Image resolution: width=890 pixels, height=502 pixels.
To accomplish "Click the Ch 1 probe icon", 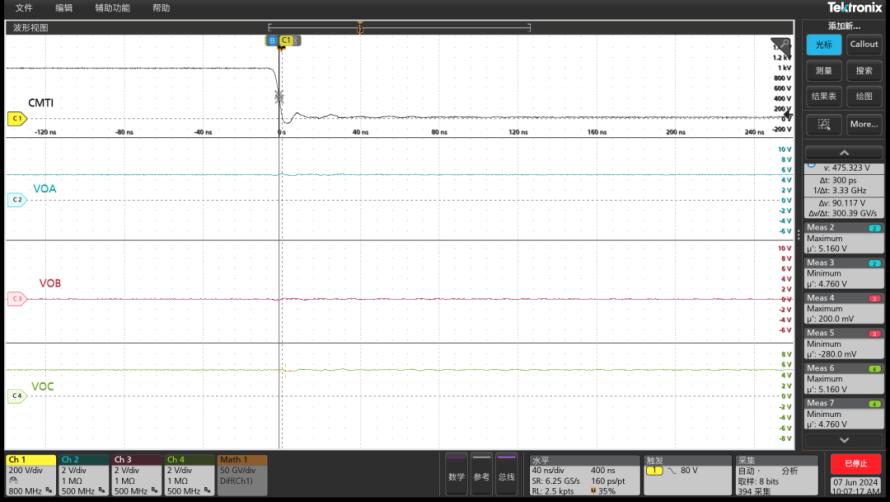I will [x=13, y=481].
